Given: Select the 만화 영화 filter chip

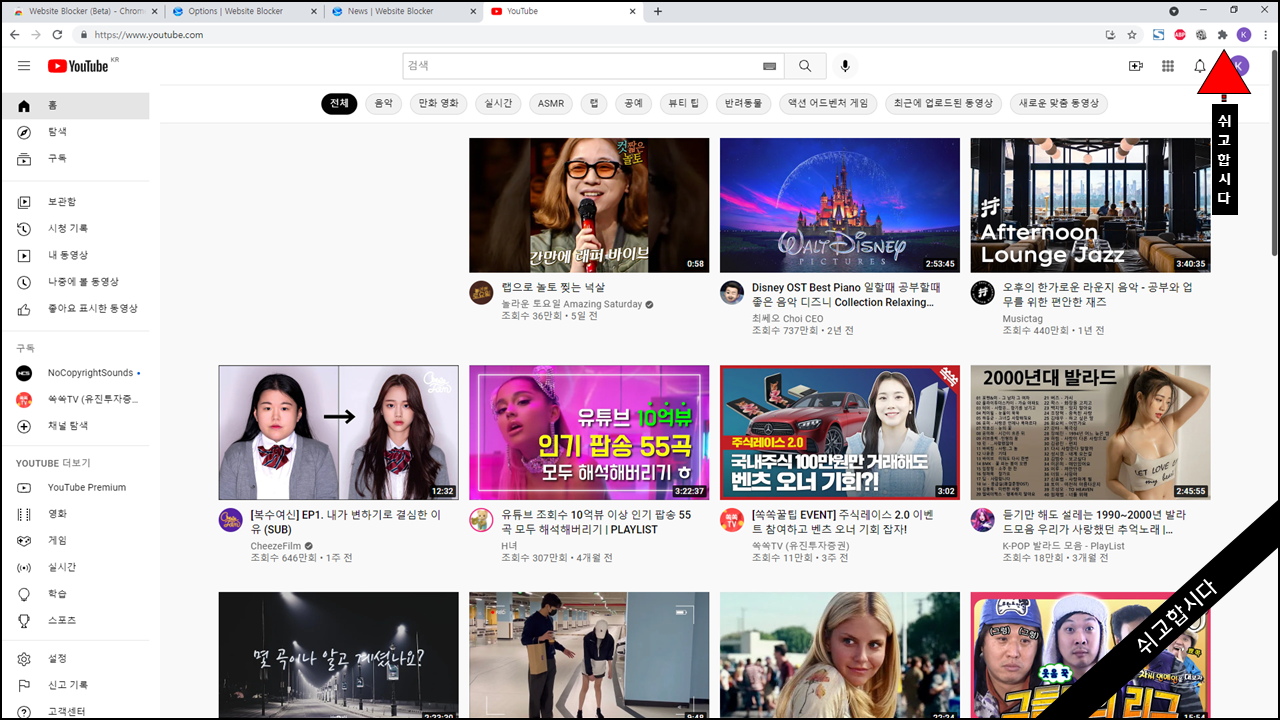Looking at the screenshot, I should [438, 103].
